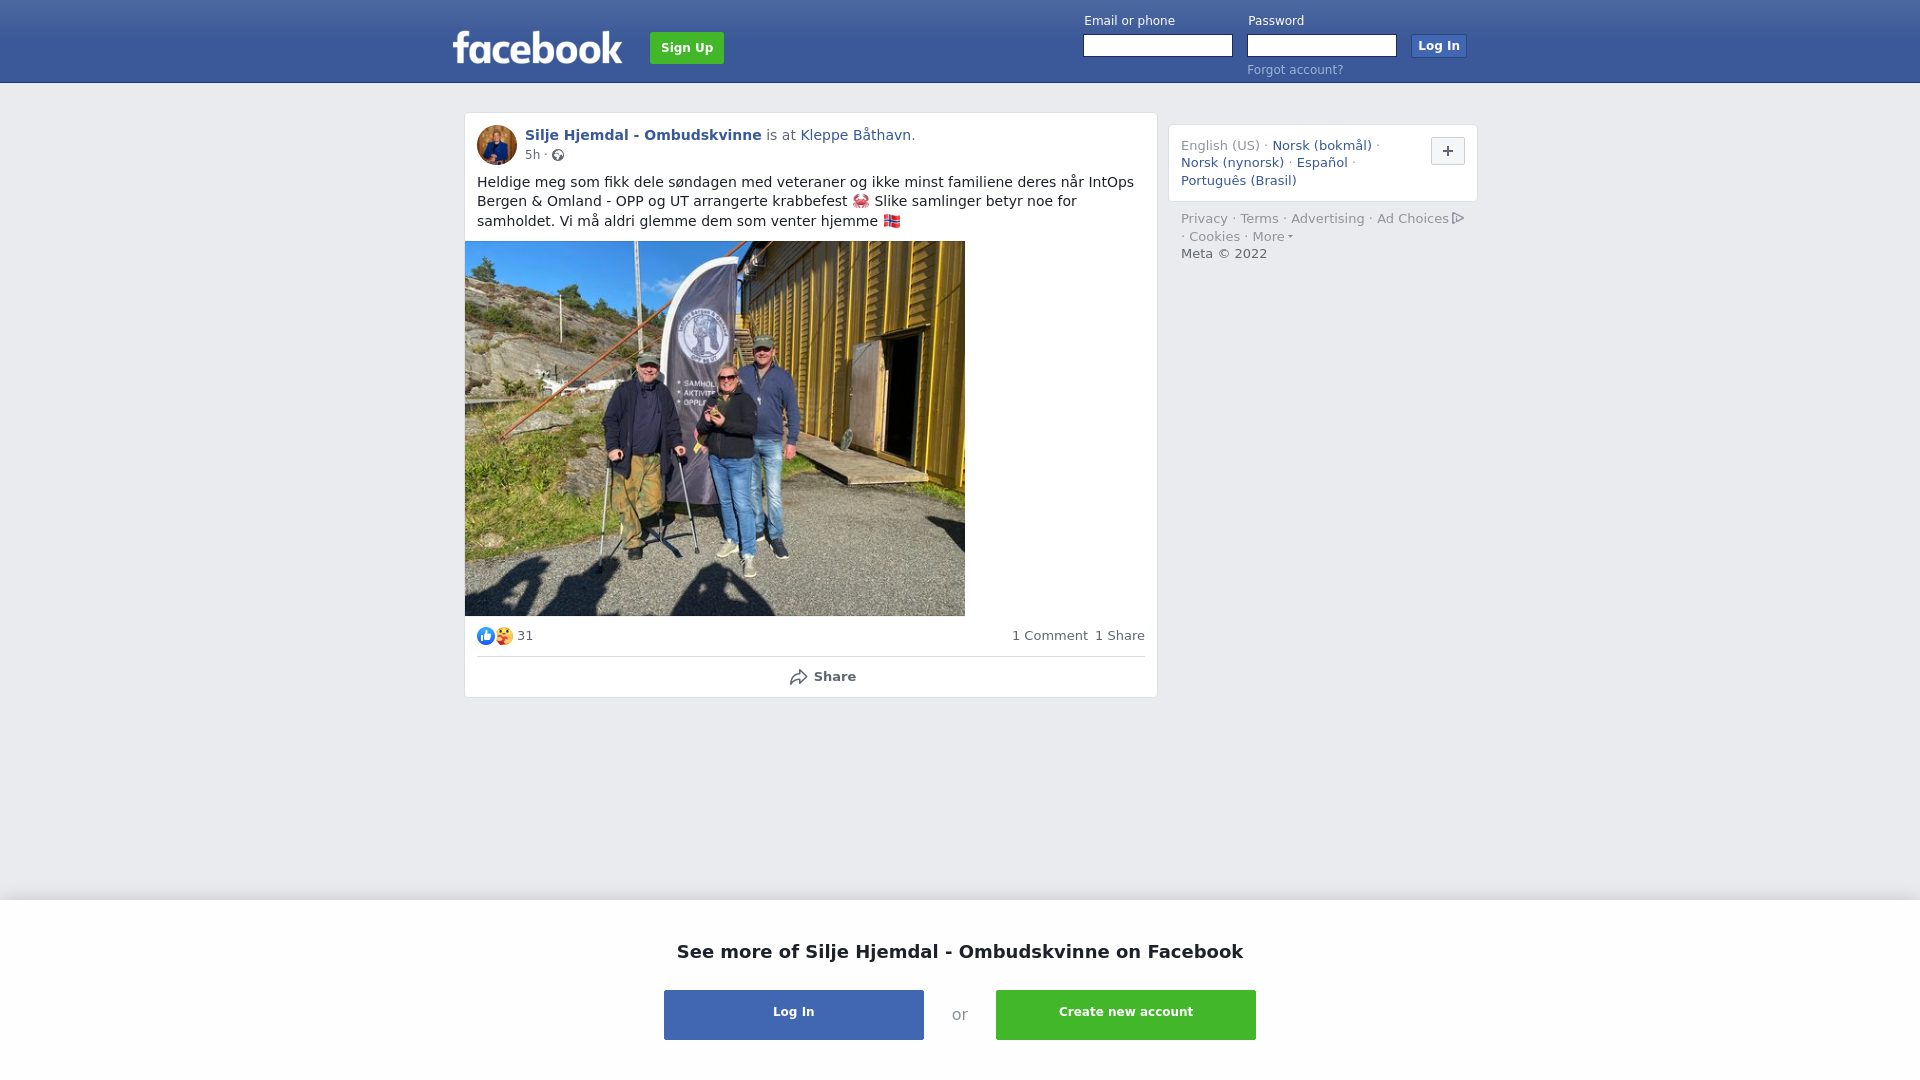Open the Forgot account link
Image resolution: width=1920 pixels, height=1080 pixels.
(1295, 70)
